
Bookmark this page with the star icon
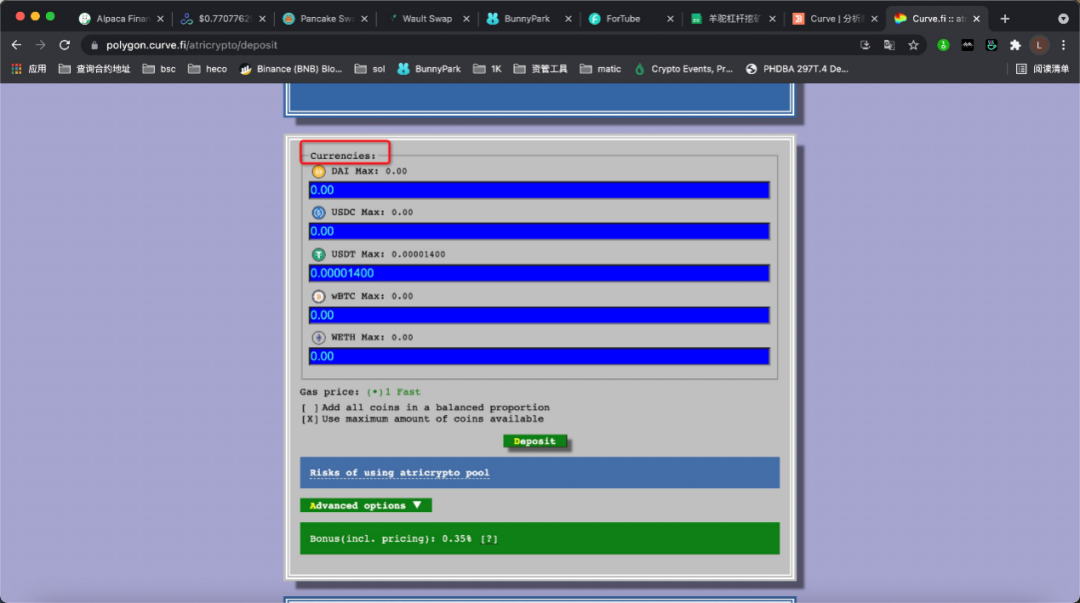pyautogui.click(x=913, y=45)
